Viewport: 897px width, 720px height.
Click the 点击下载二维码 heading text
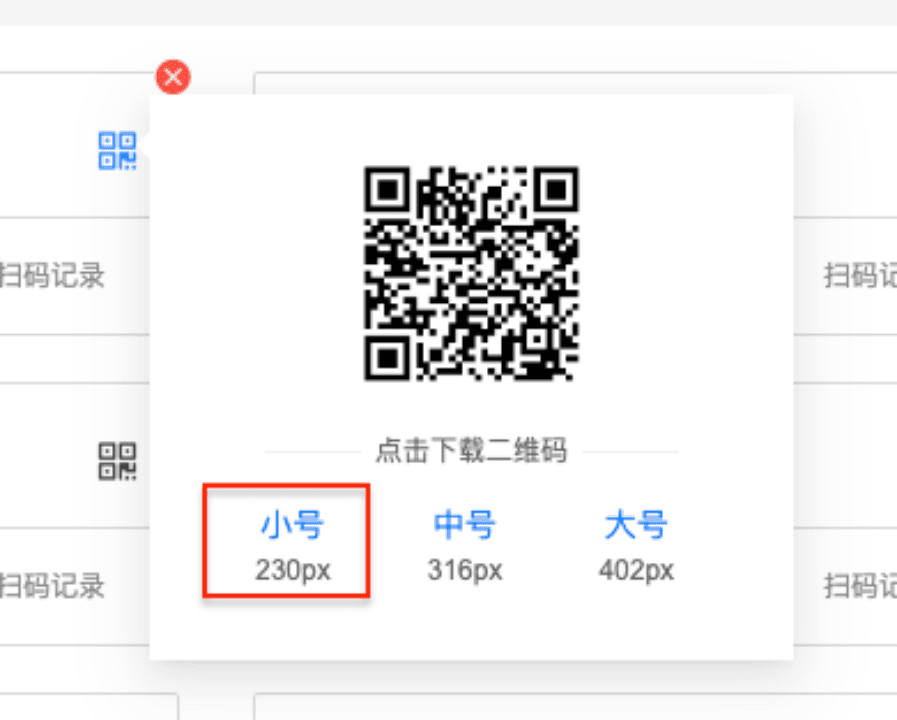click(x=471, y=451)
